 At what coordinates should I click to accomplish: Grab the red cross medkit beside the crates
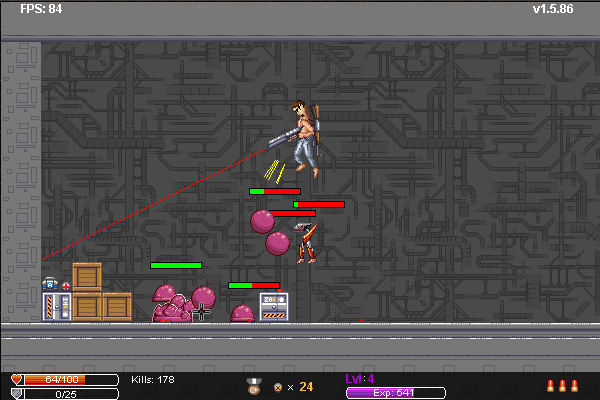pyautogui.click(x=66, y=286)
